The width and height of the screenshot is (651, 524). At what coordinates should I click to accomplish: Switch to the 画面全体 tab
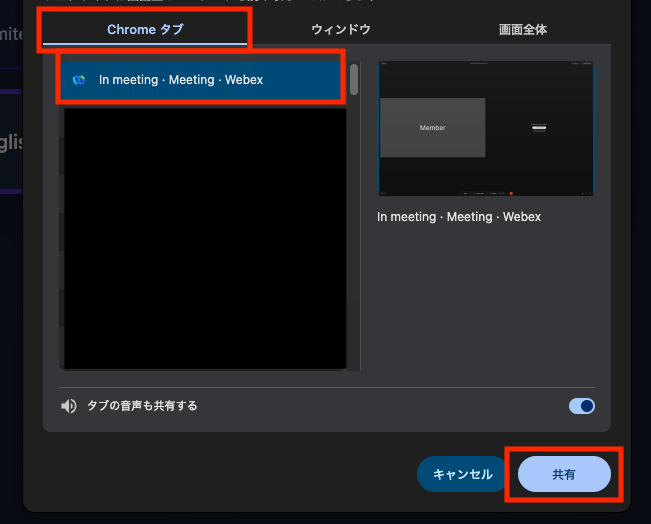tap(523, 29)
